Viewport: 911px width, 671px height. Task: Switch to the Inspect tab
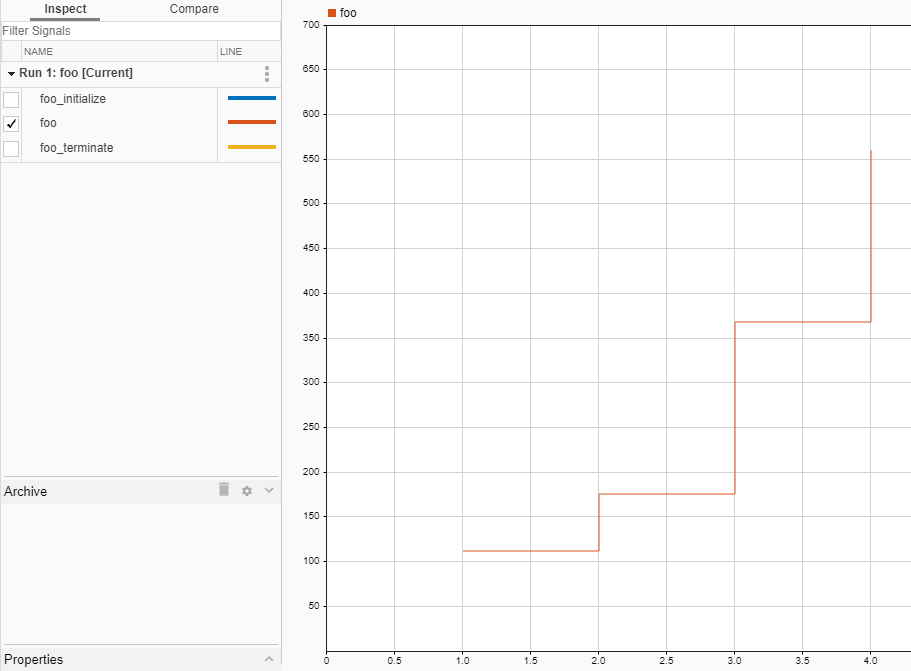[x=65, y=9]
